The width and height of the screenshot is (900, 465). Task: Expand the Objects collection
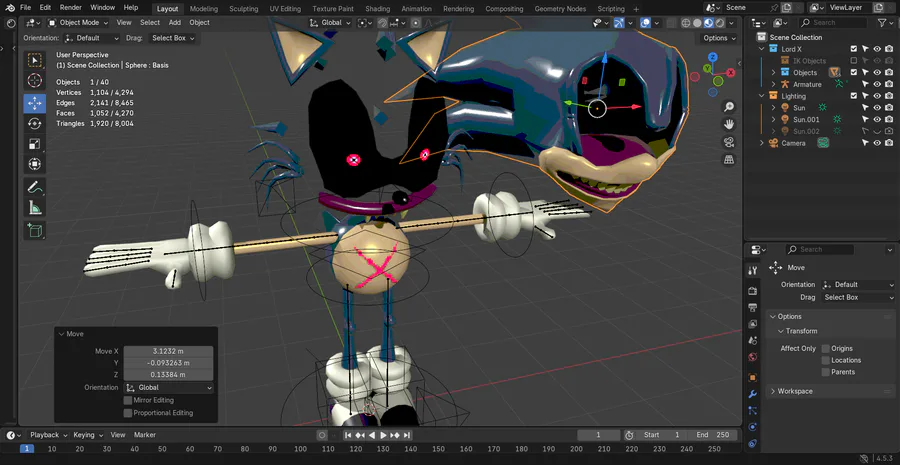point(773,72)
